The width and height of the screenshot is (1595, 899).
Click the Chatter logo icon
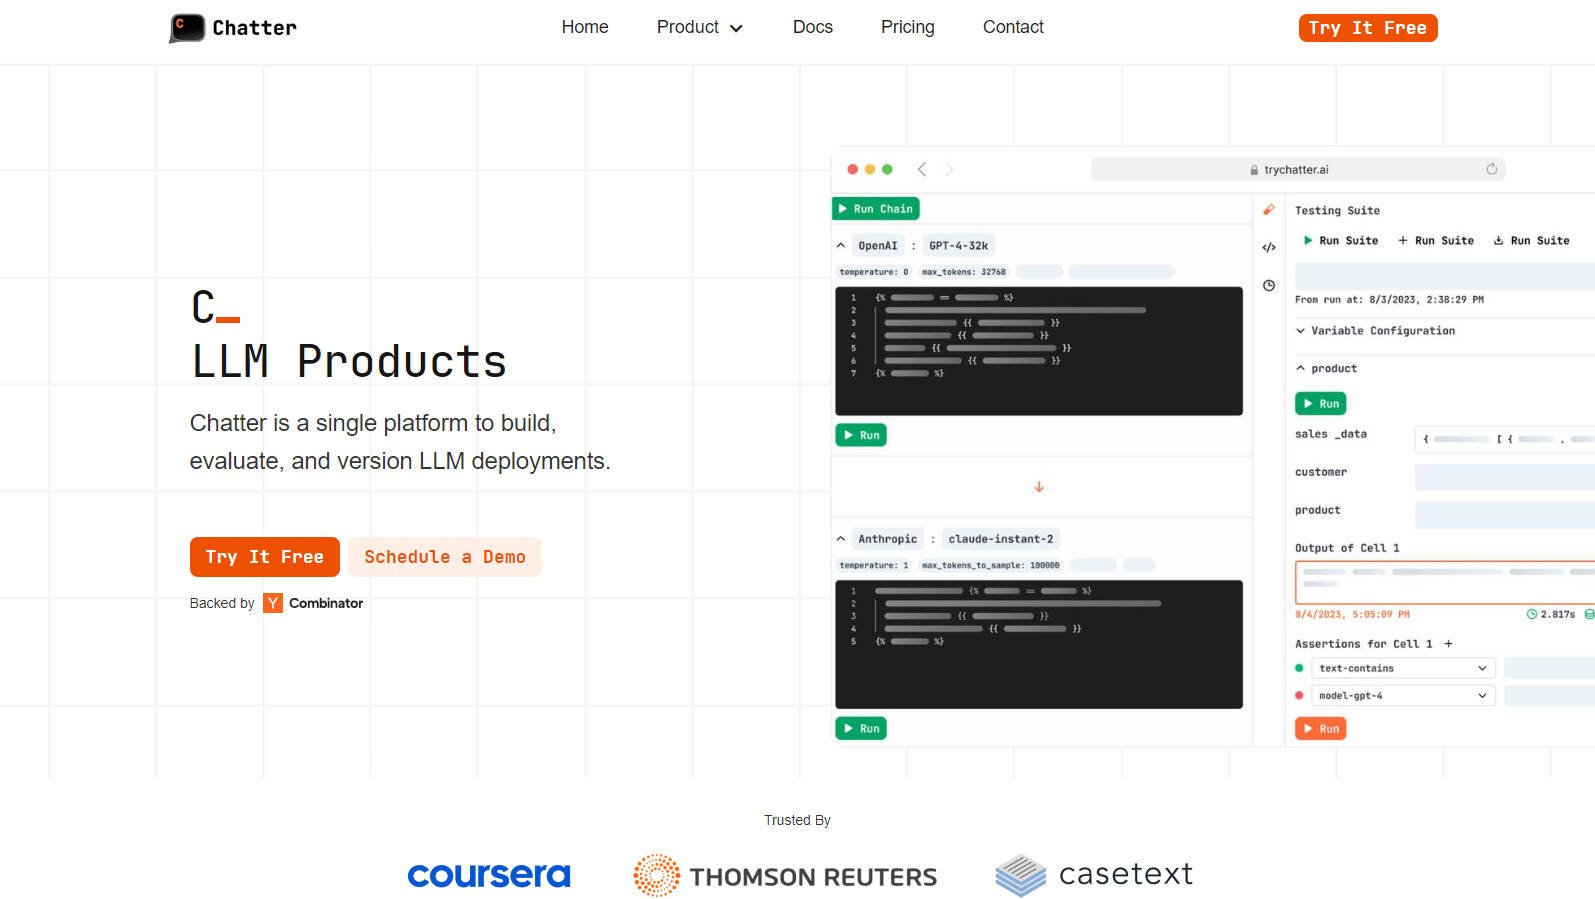(187, 28)
